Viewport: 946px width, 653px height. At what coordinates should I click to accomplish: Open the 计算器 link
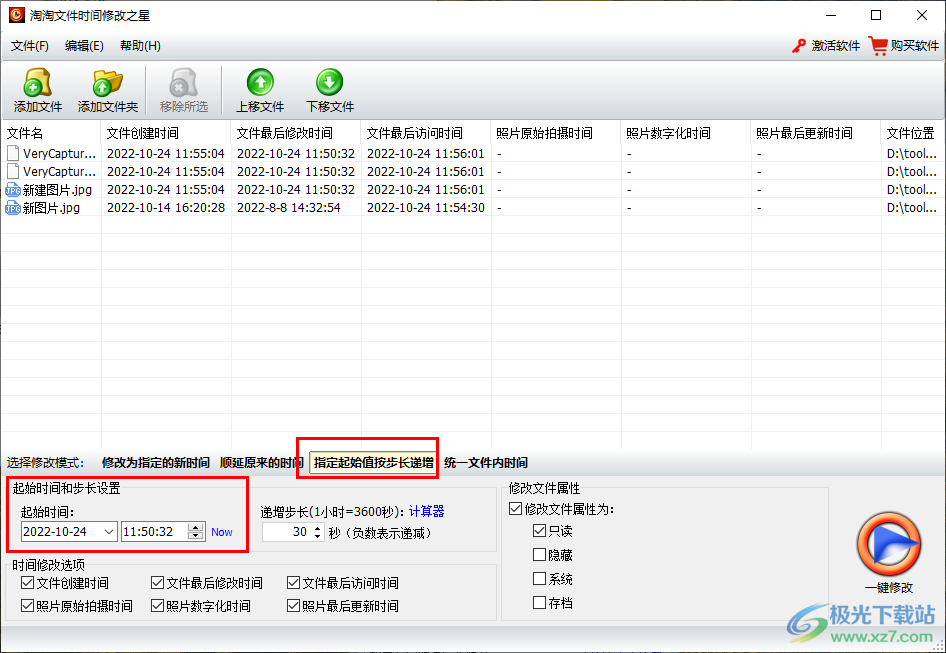(x=427, y=511)
